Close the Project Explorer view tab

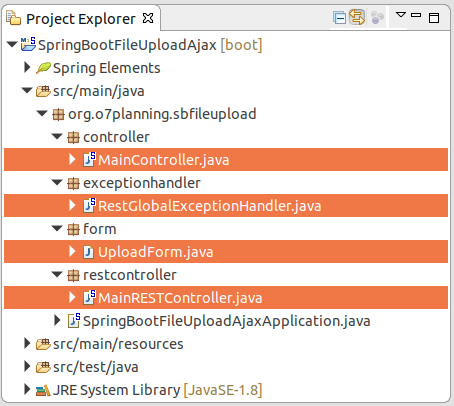point(148,18)
